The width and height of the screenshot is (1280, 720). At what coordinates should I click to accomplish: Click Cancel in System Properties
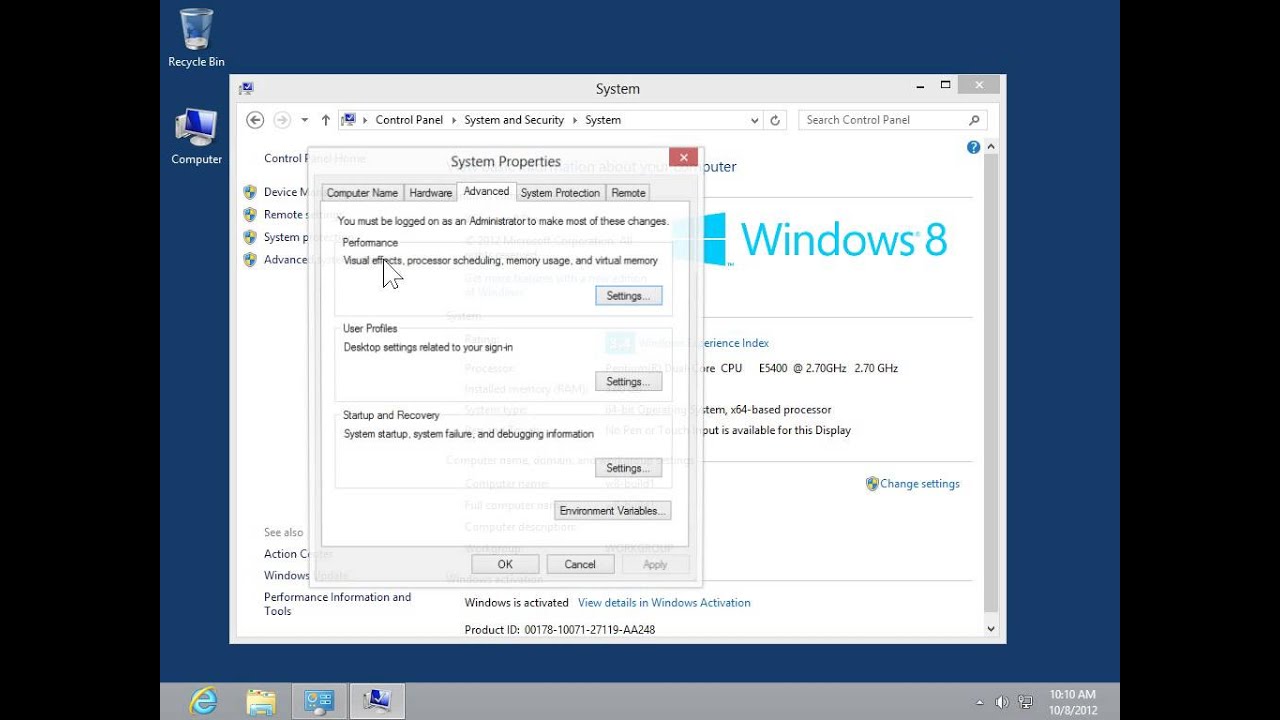(x=580, y=564)
